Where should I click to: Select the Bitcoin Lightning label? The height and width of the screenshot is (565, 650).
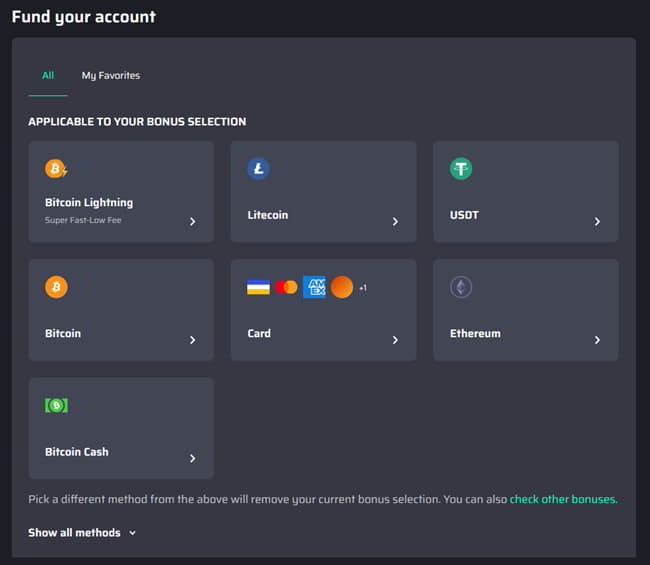pyautogui.click(x=89, y=202)
